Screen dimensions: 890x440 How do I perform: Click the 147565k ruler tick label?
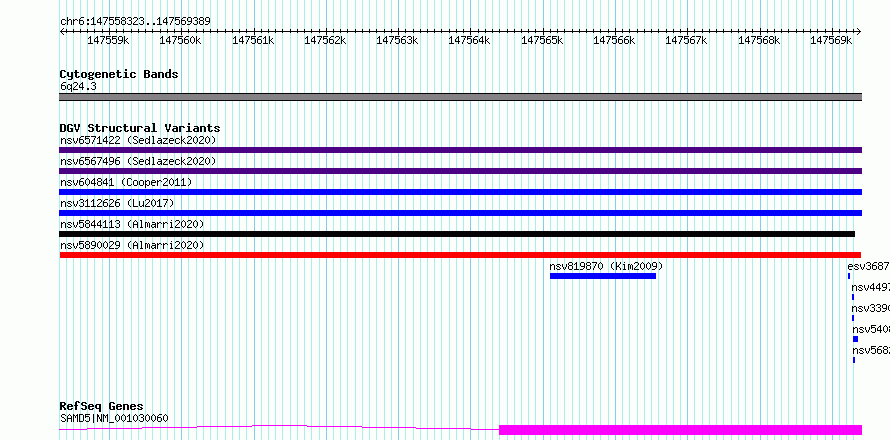(x=542, y=40)
